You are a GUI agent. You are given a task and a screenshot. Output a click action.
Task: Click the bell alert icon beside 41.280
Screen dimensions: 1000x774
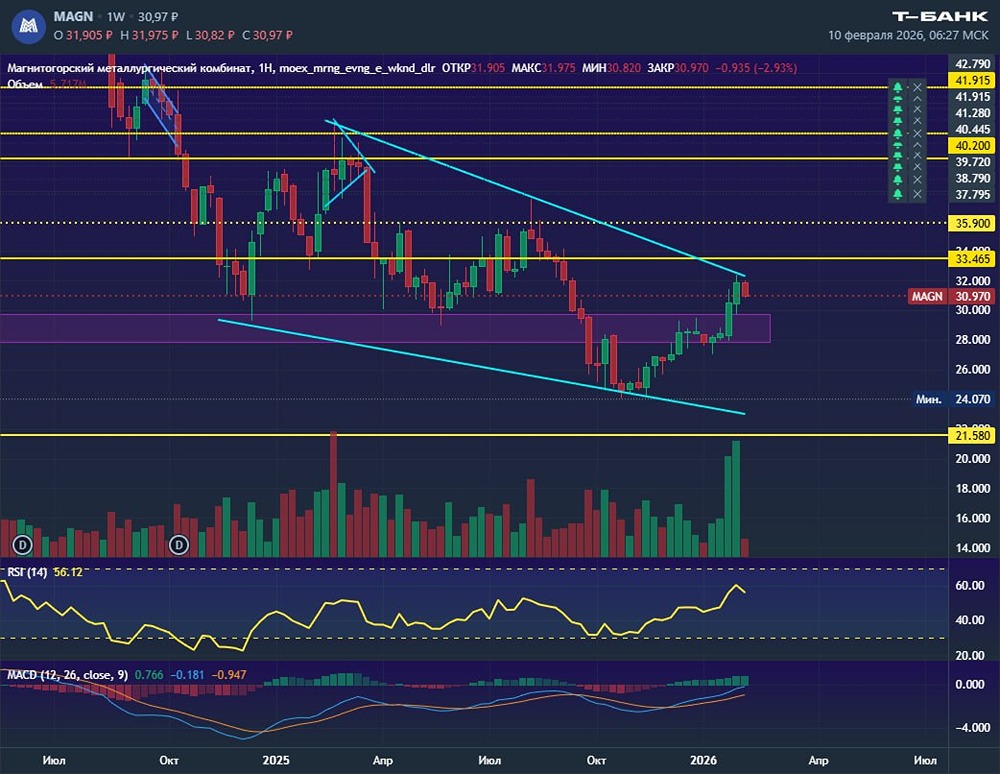coord(897,109)
